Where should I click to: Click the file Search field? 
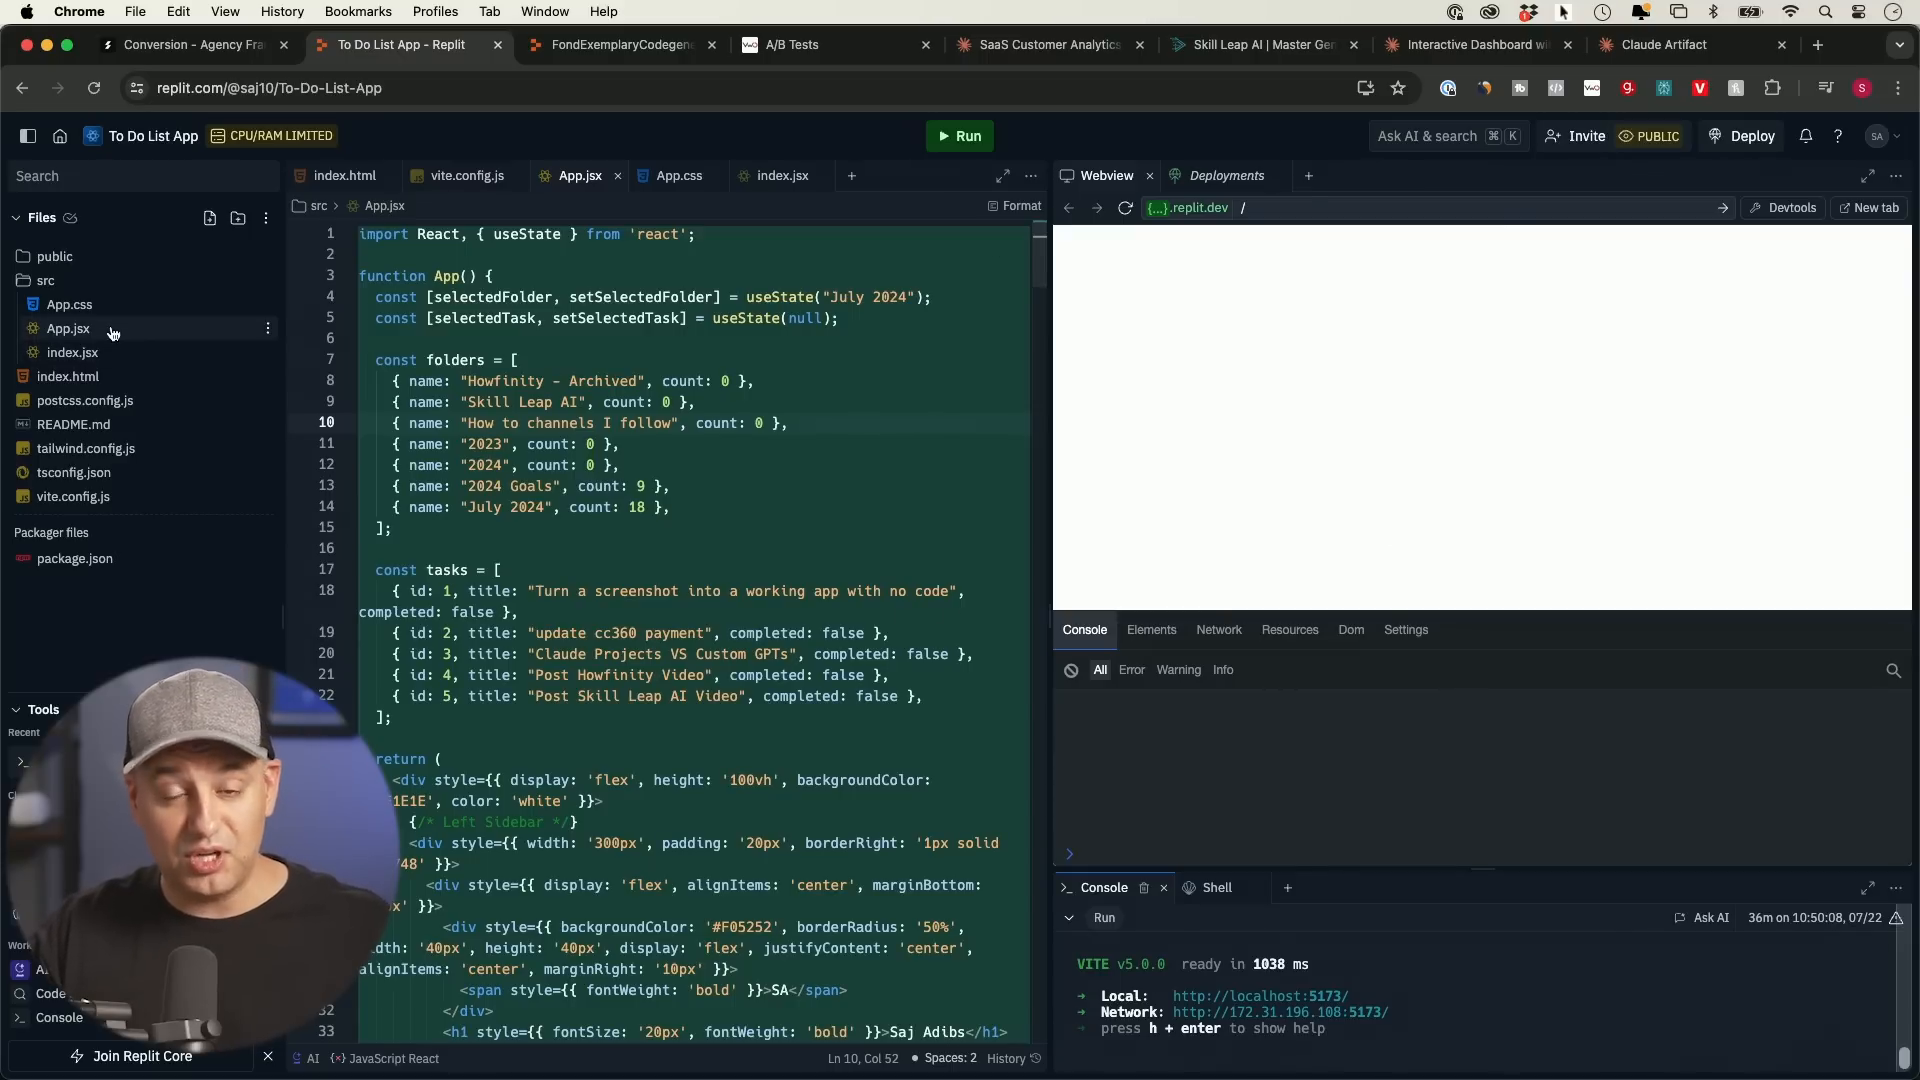pos(143,176)
